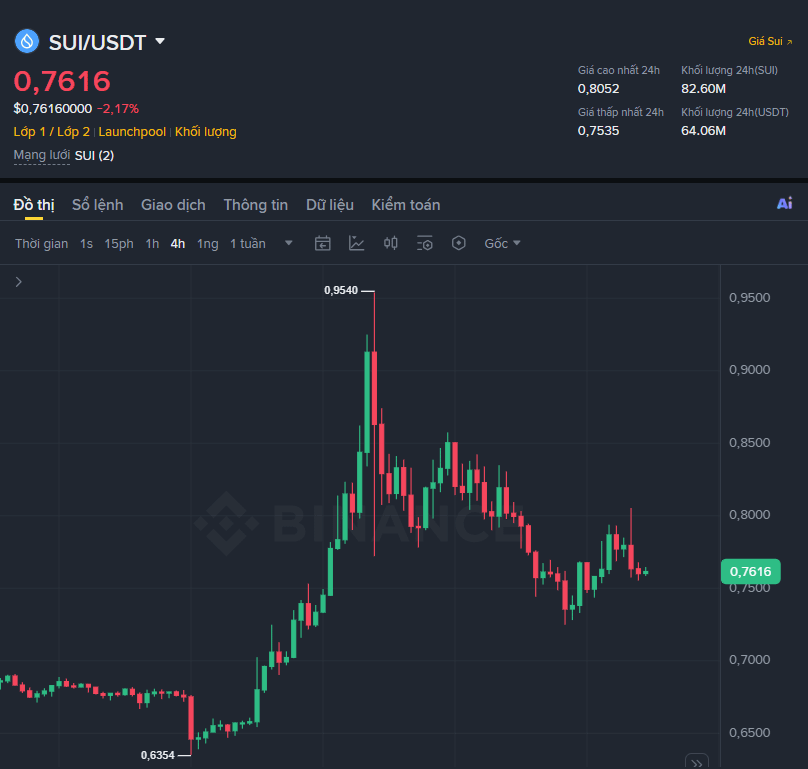Select the 4h interval
The height and width of the screenshot is (769, 808).
tap(178, 244)
